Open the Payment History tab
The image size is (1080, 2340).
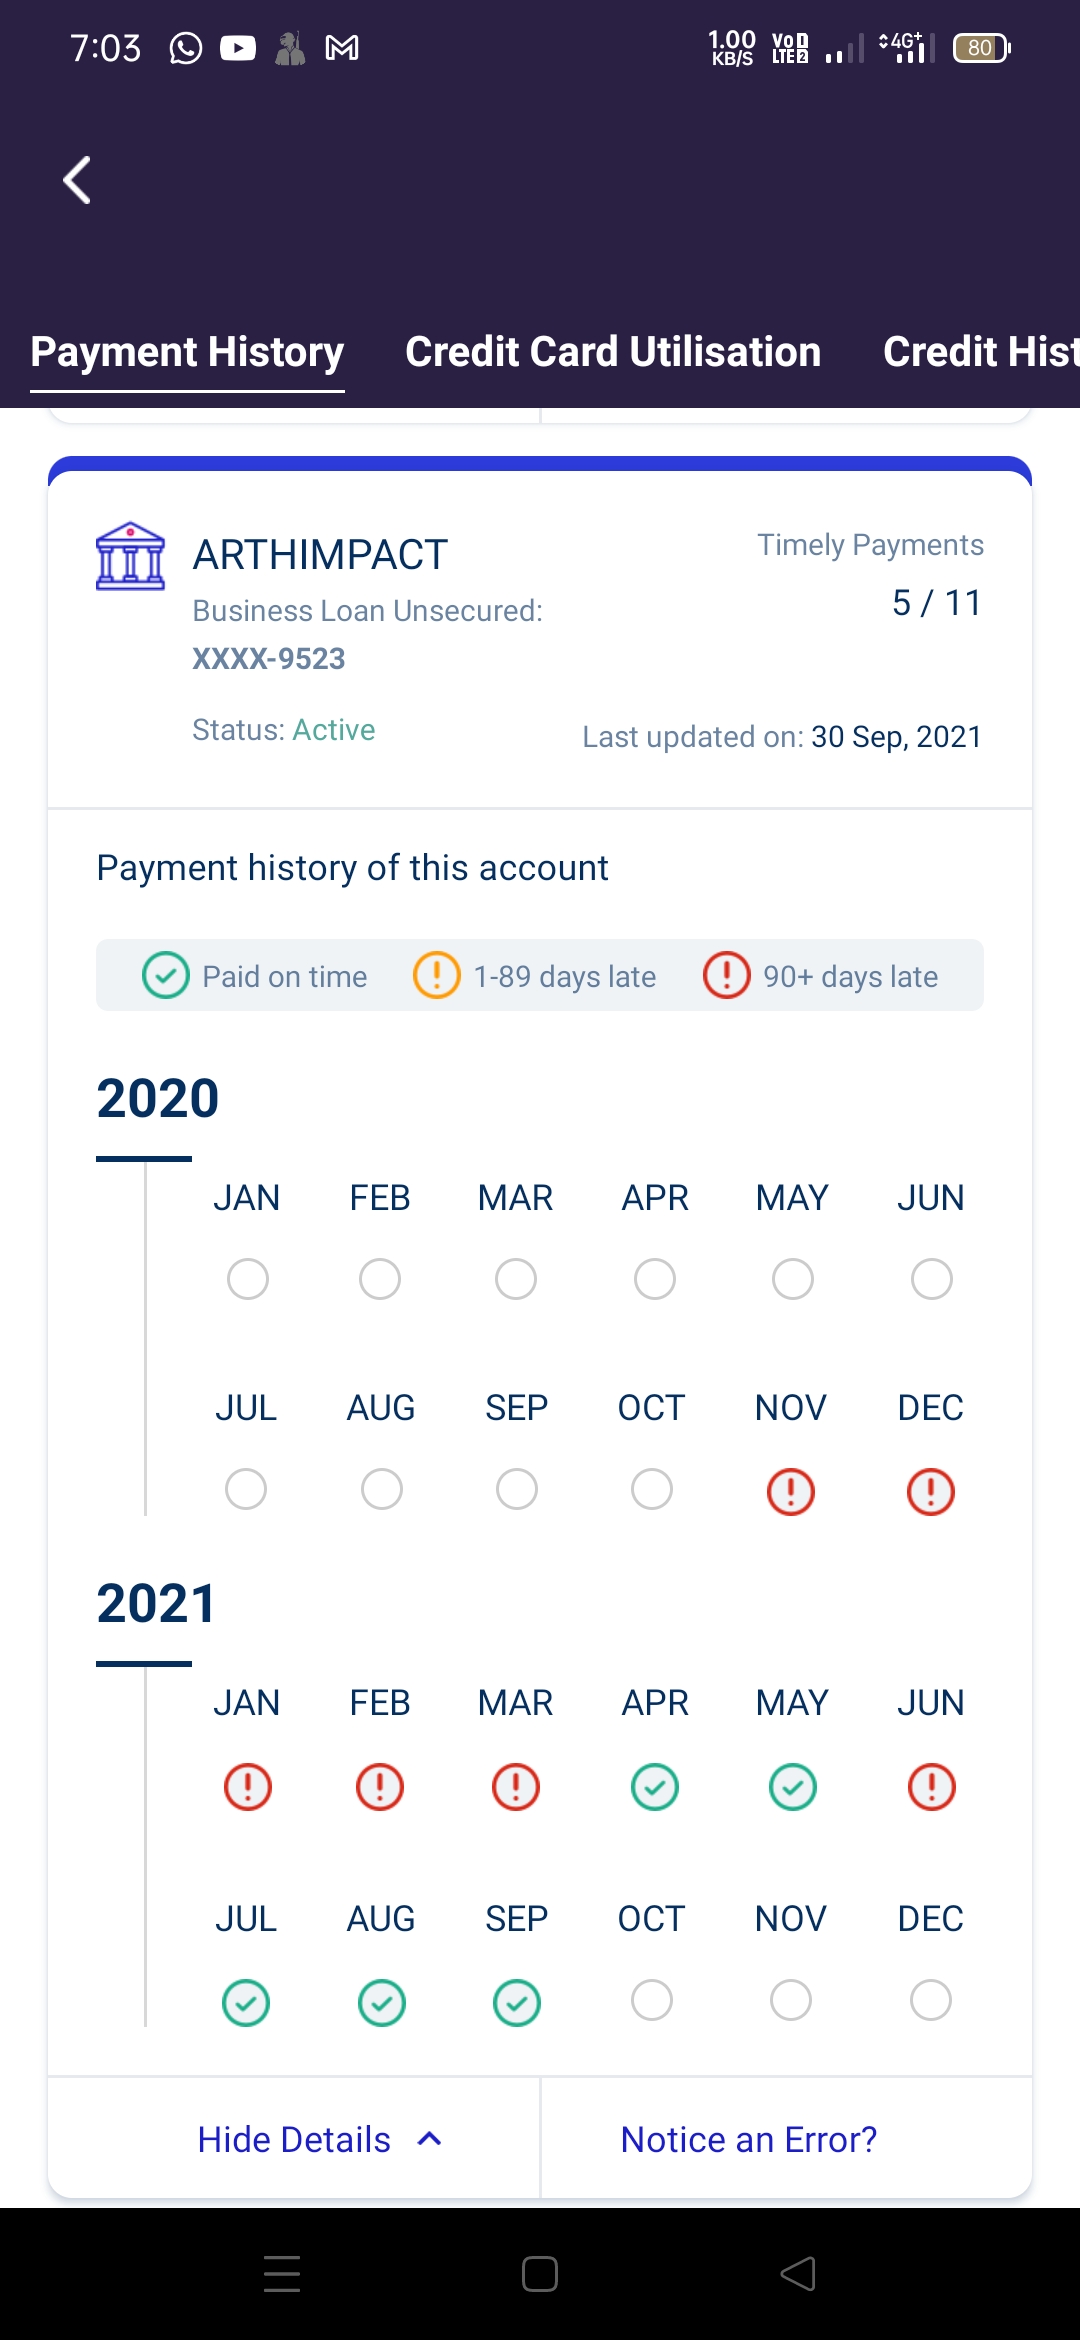[x=187, y=352]
